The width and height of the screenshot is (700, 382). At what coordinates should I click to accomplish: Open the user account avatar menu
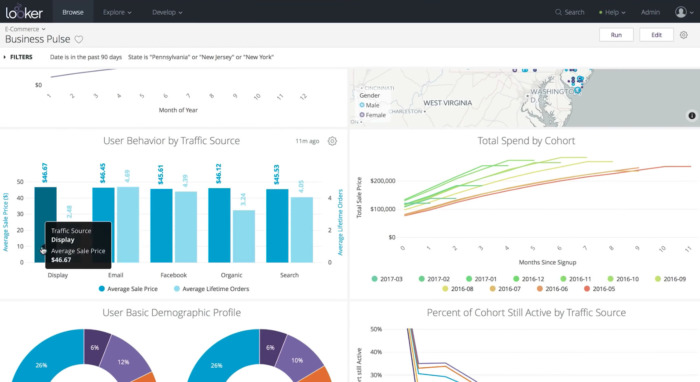[x=684, y=12]
